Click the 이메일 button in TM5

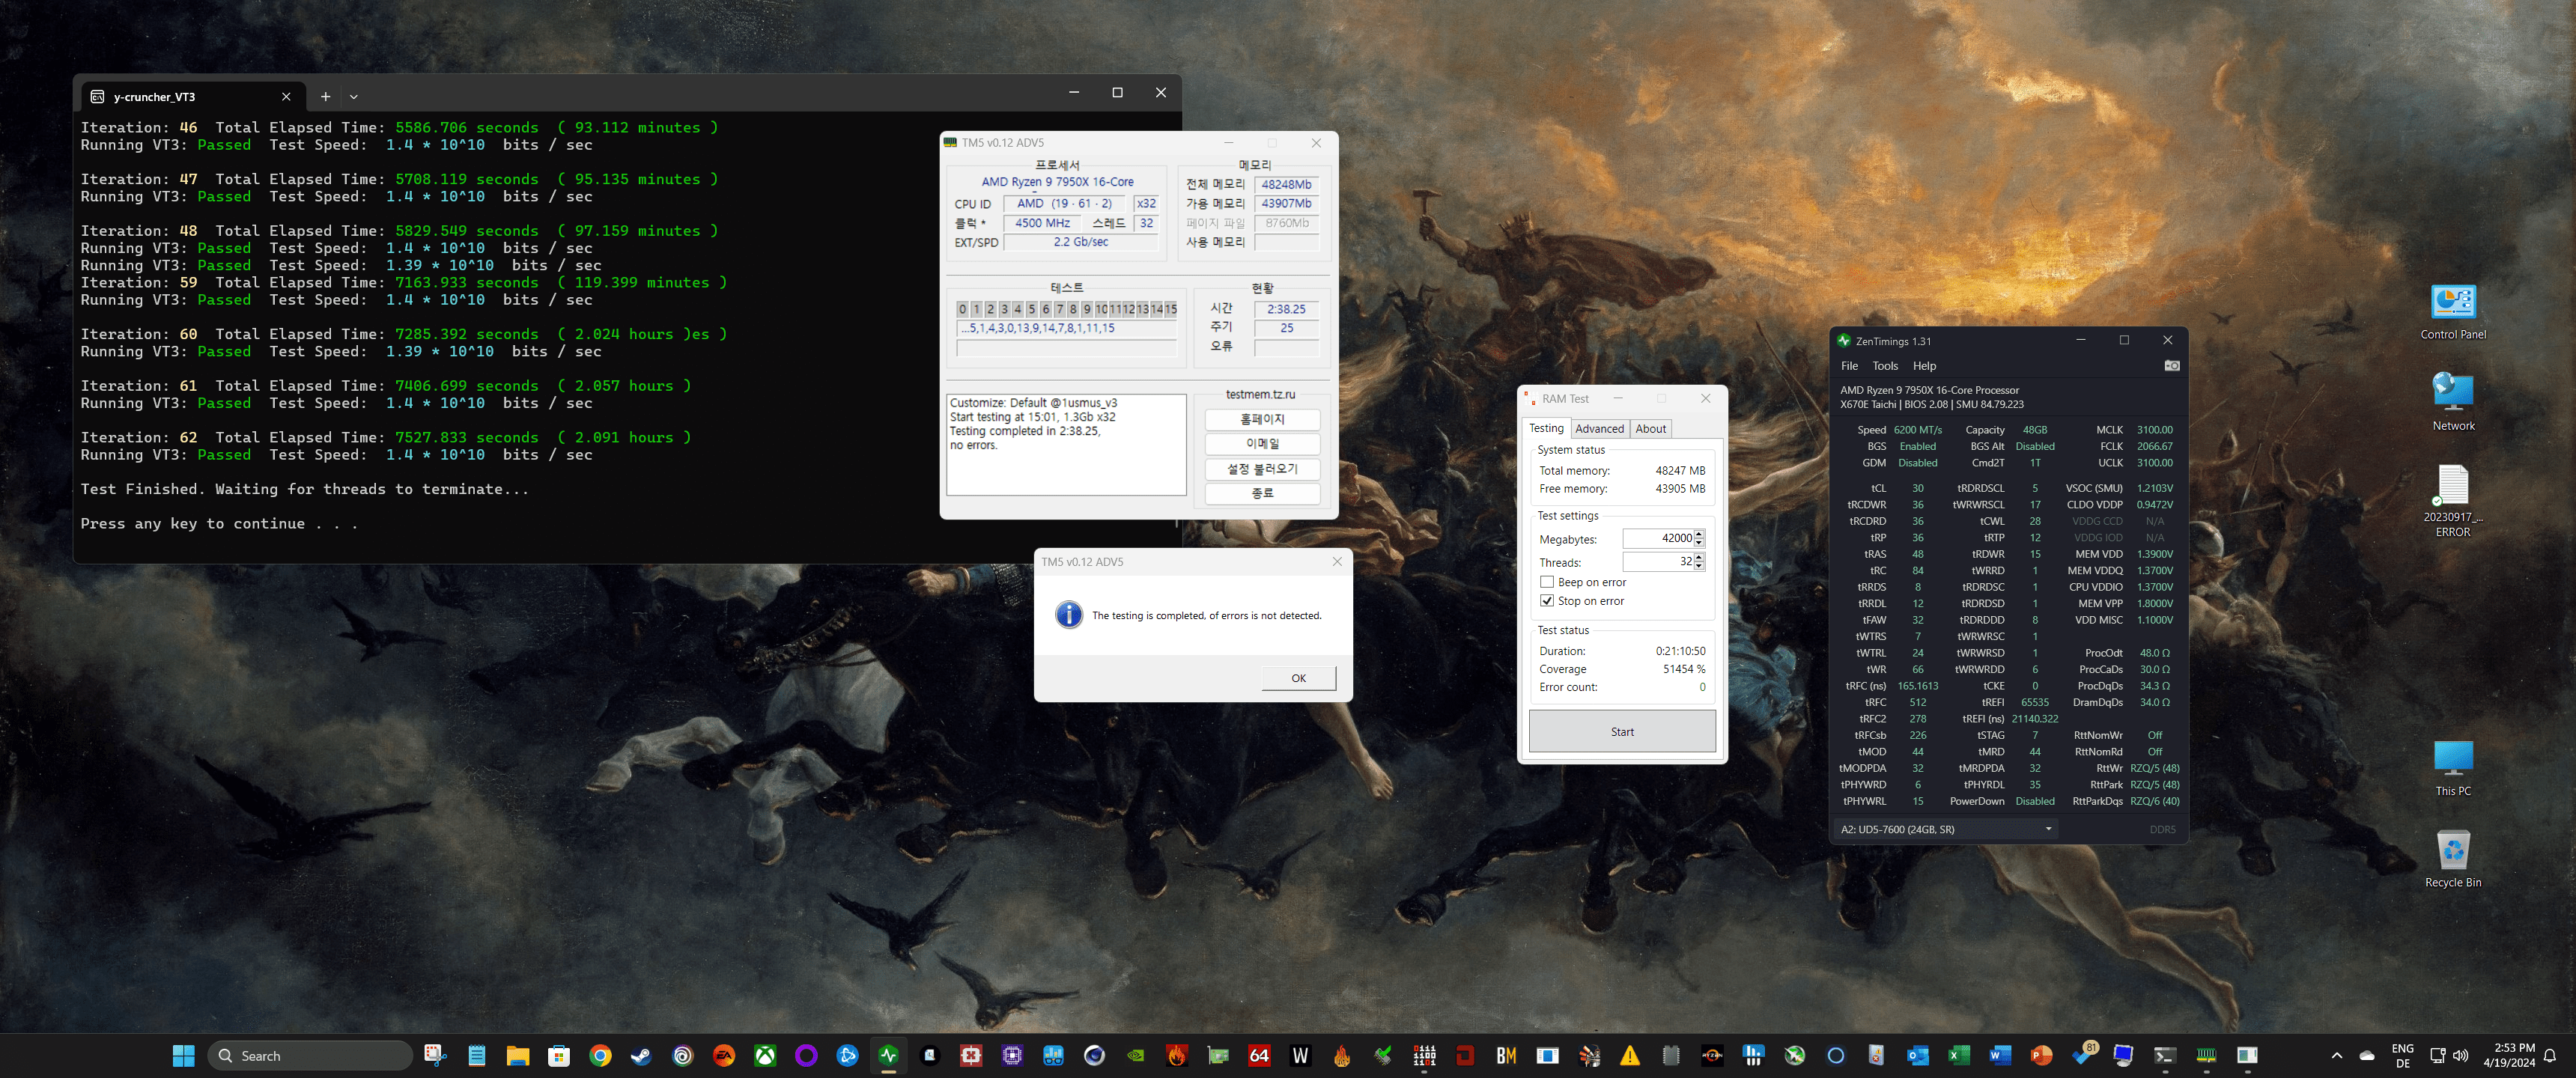pos(1262,444)
